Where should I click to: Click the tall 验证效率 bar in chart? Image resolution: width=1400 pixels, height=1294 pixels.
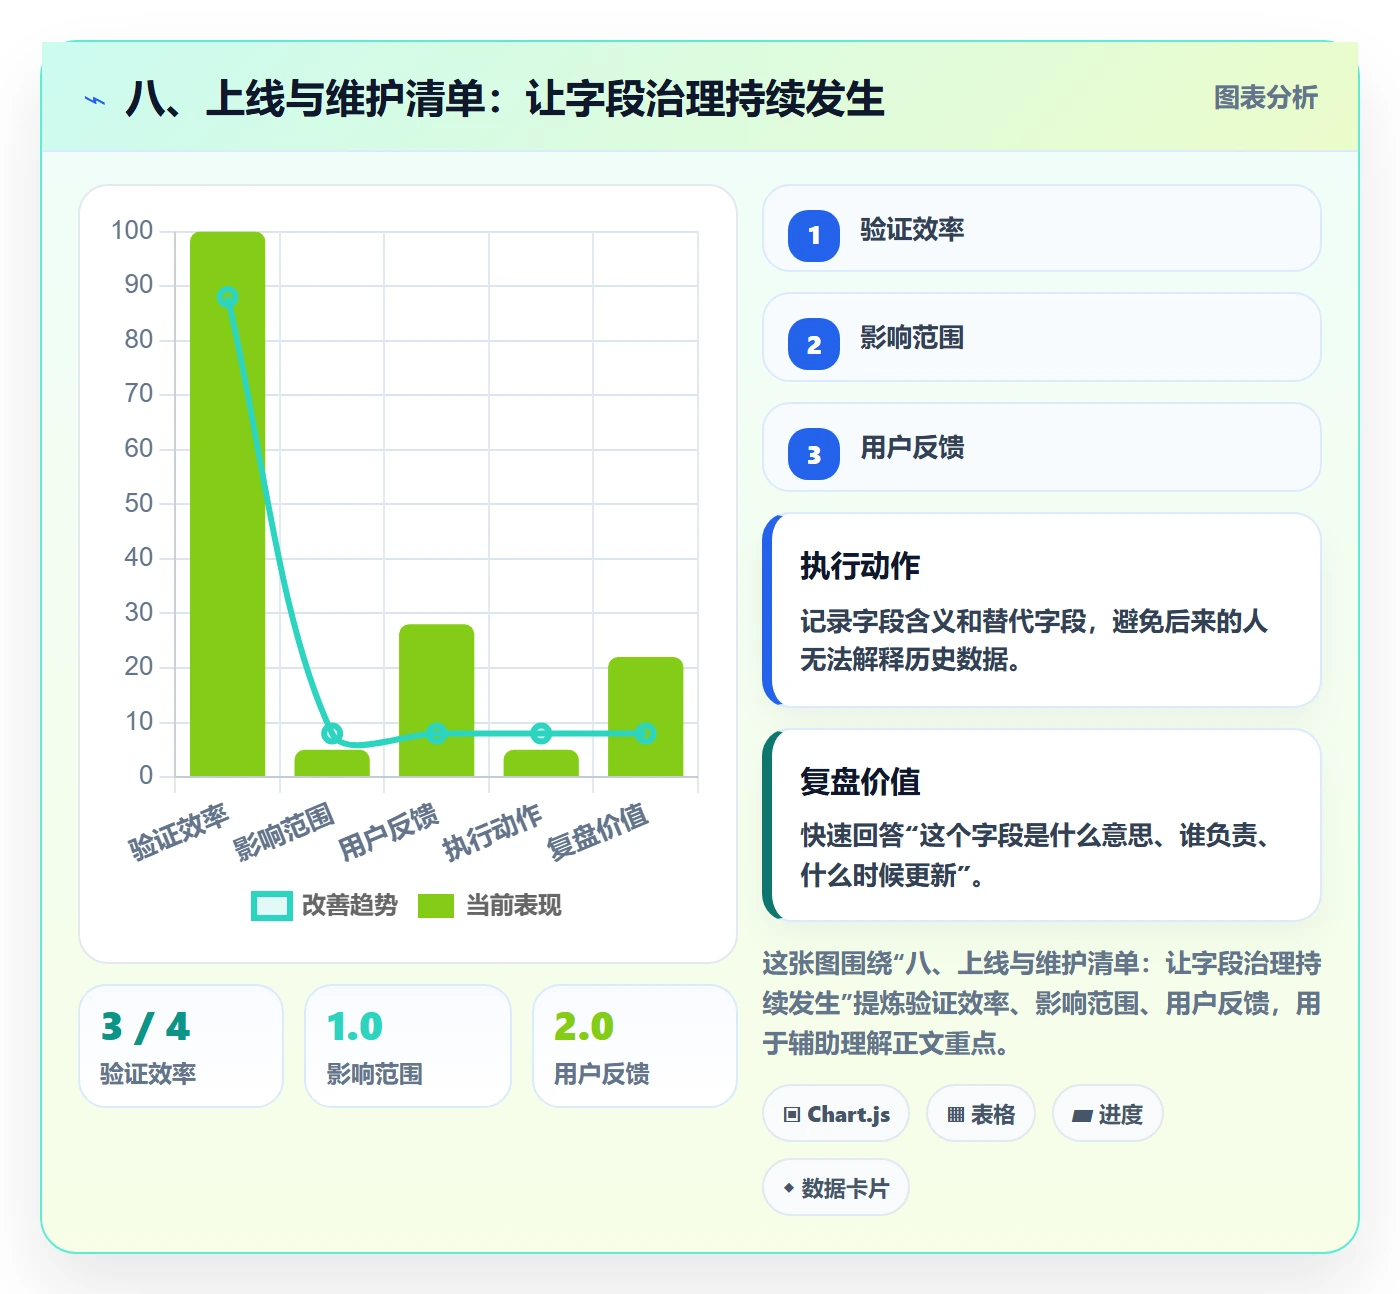[228, 504]
